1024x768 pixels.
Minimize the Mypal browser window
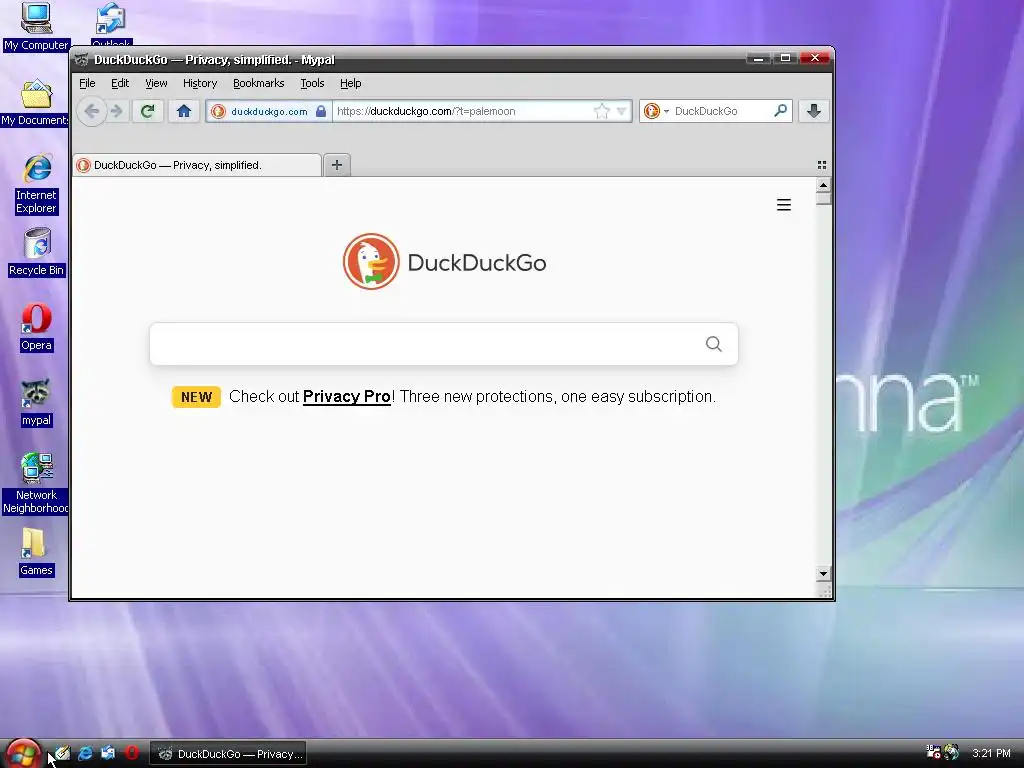[758, 58]
